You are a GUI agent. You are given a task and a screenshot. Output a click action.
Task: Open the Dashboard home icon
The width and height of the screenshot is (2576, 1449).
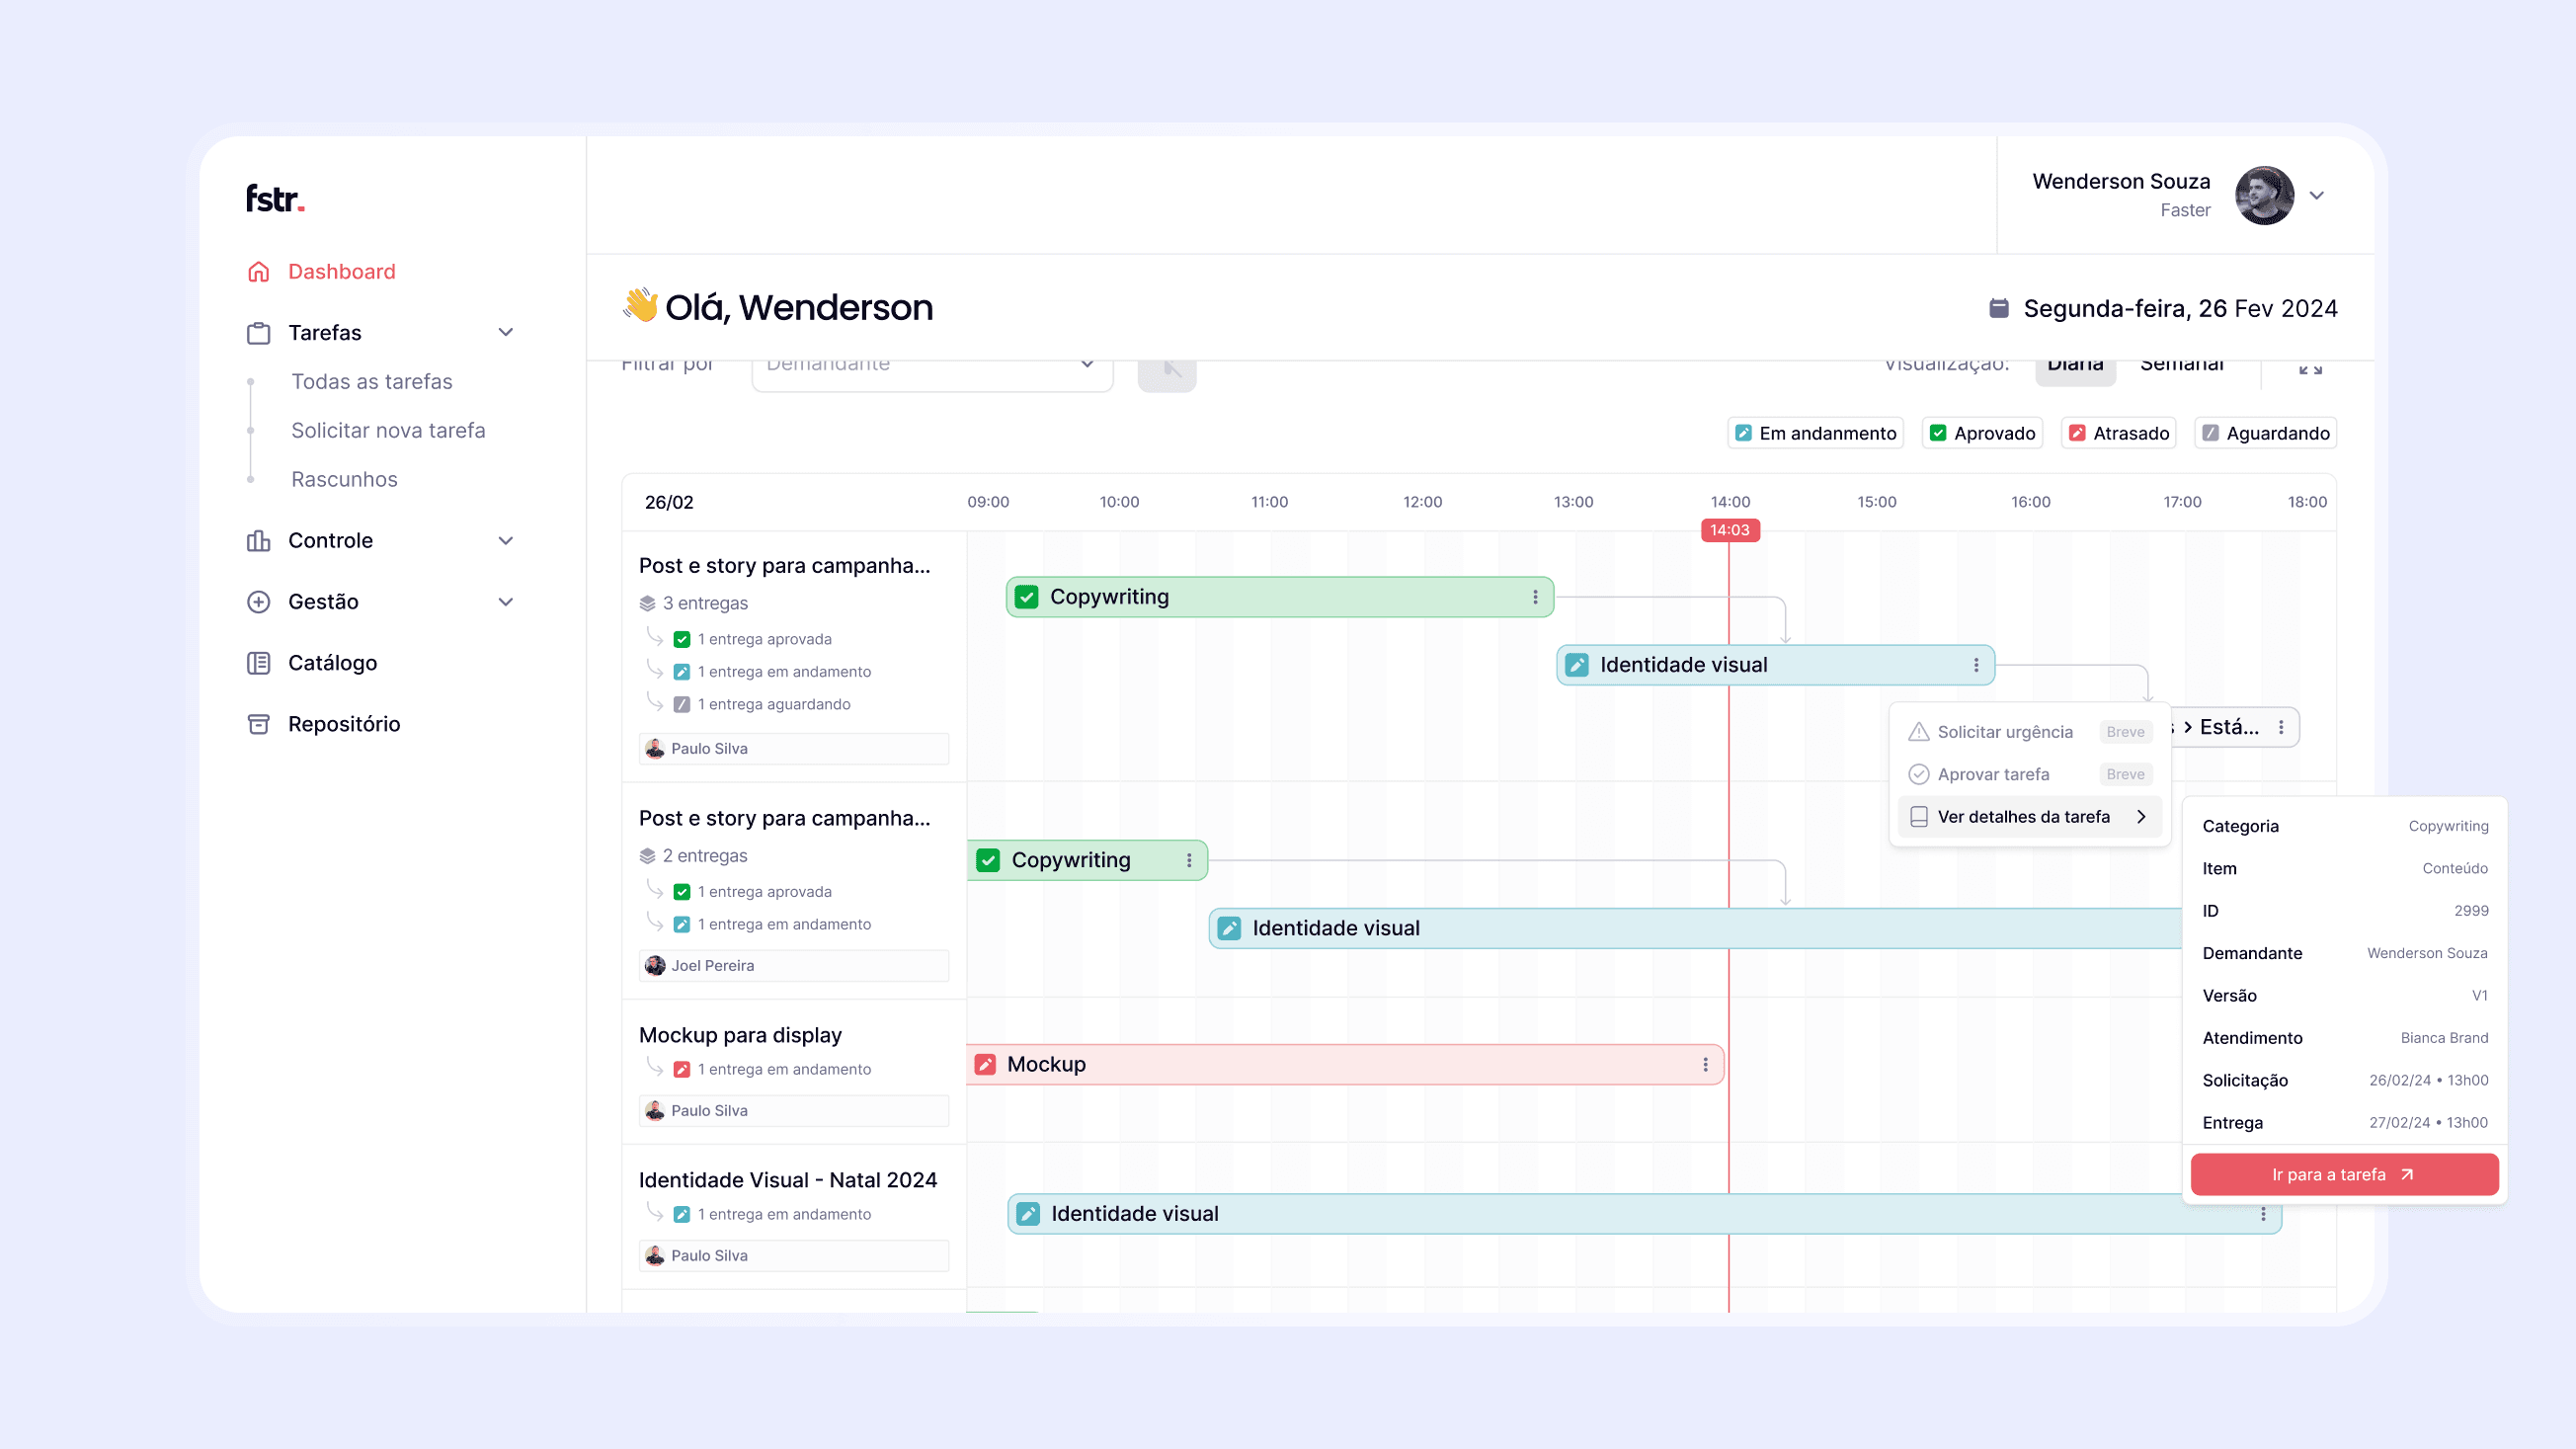click(258, 272)
